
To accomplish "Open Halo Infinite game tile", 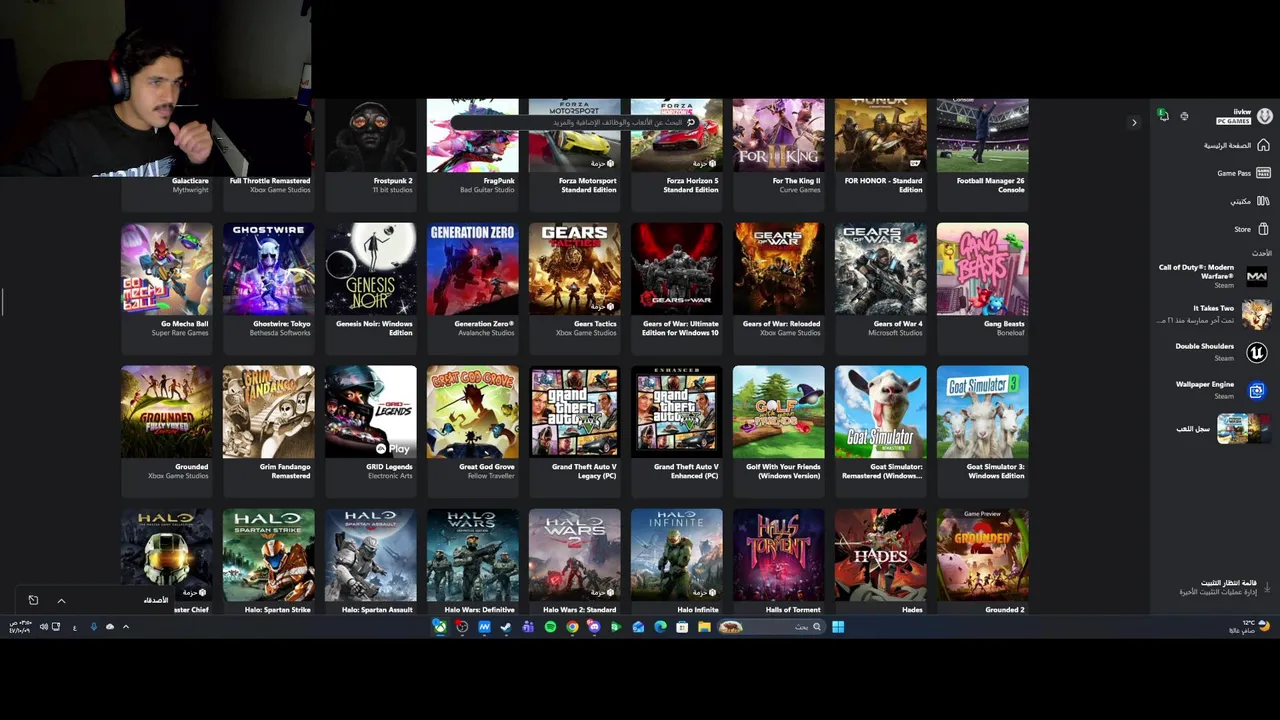I will 677,561.
